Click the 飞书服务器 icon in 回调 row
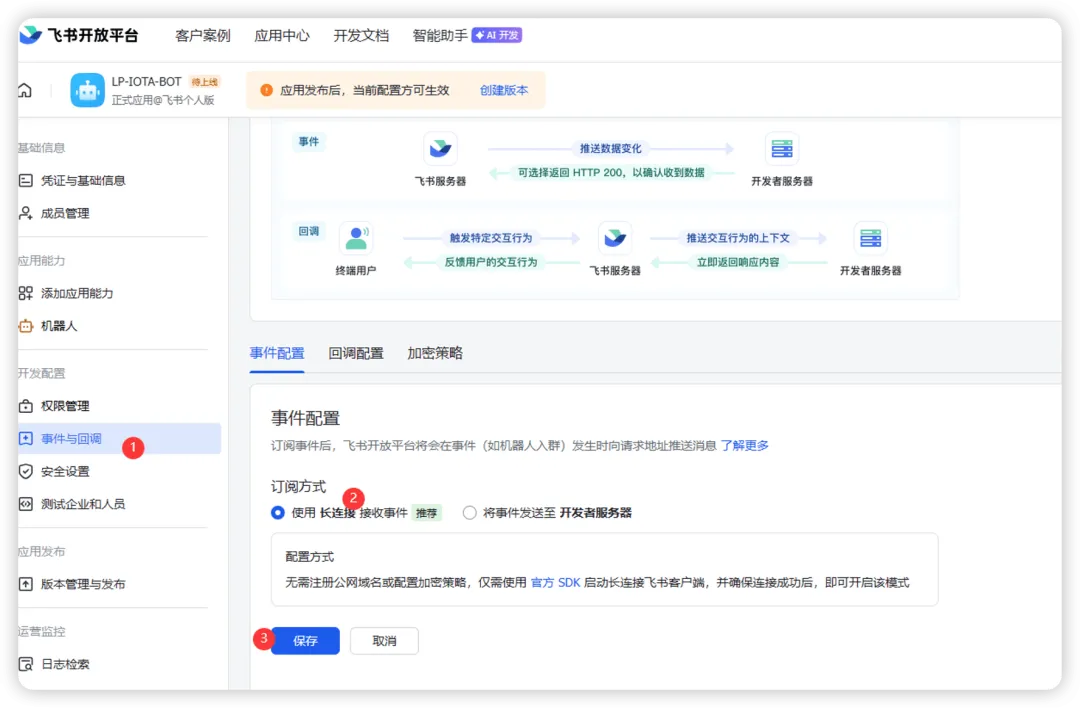This screenshot has width=1080, height=708. 615,238
